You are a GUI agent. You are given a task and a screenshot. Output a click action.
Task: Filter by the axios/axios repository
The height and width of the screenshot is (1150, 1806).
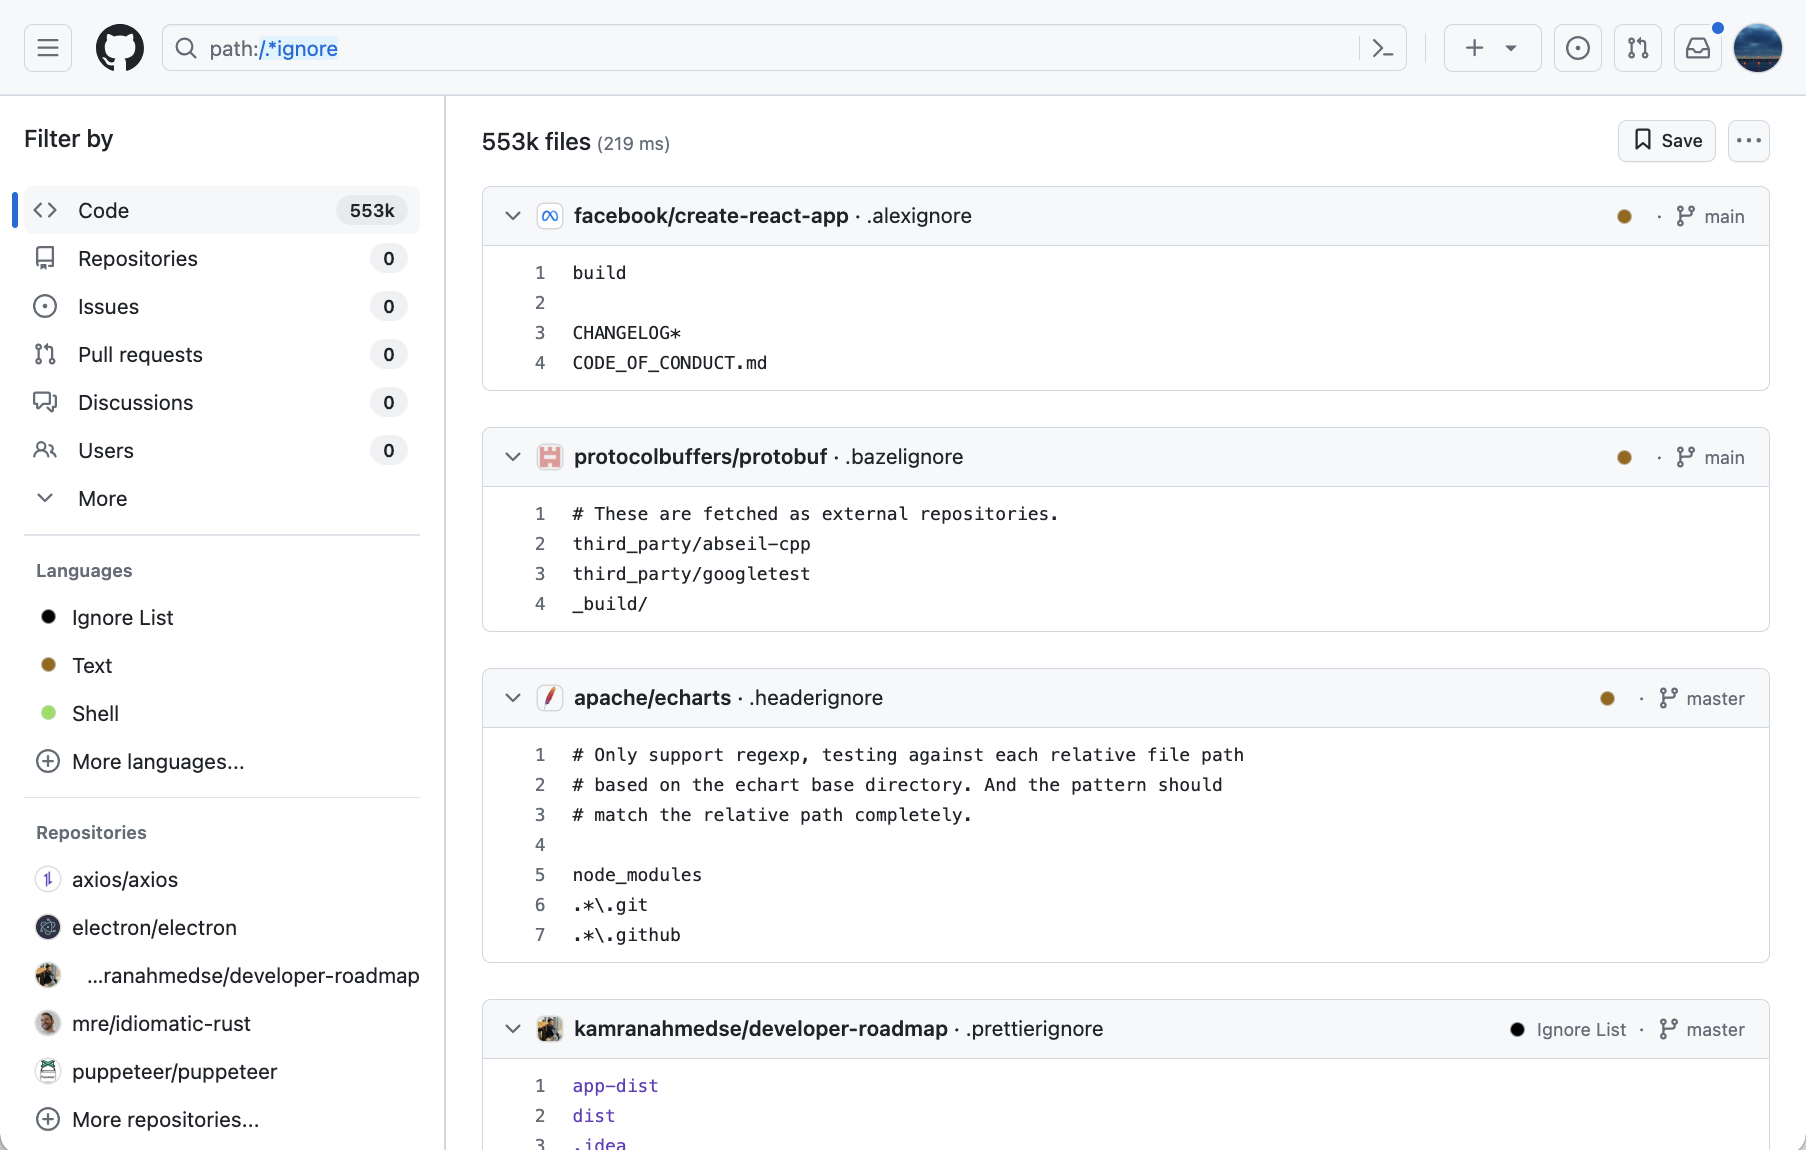coord(124,879)
